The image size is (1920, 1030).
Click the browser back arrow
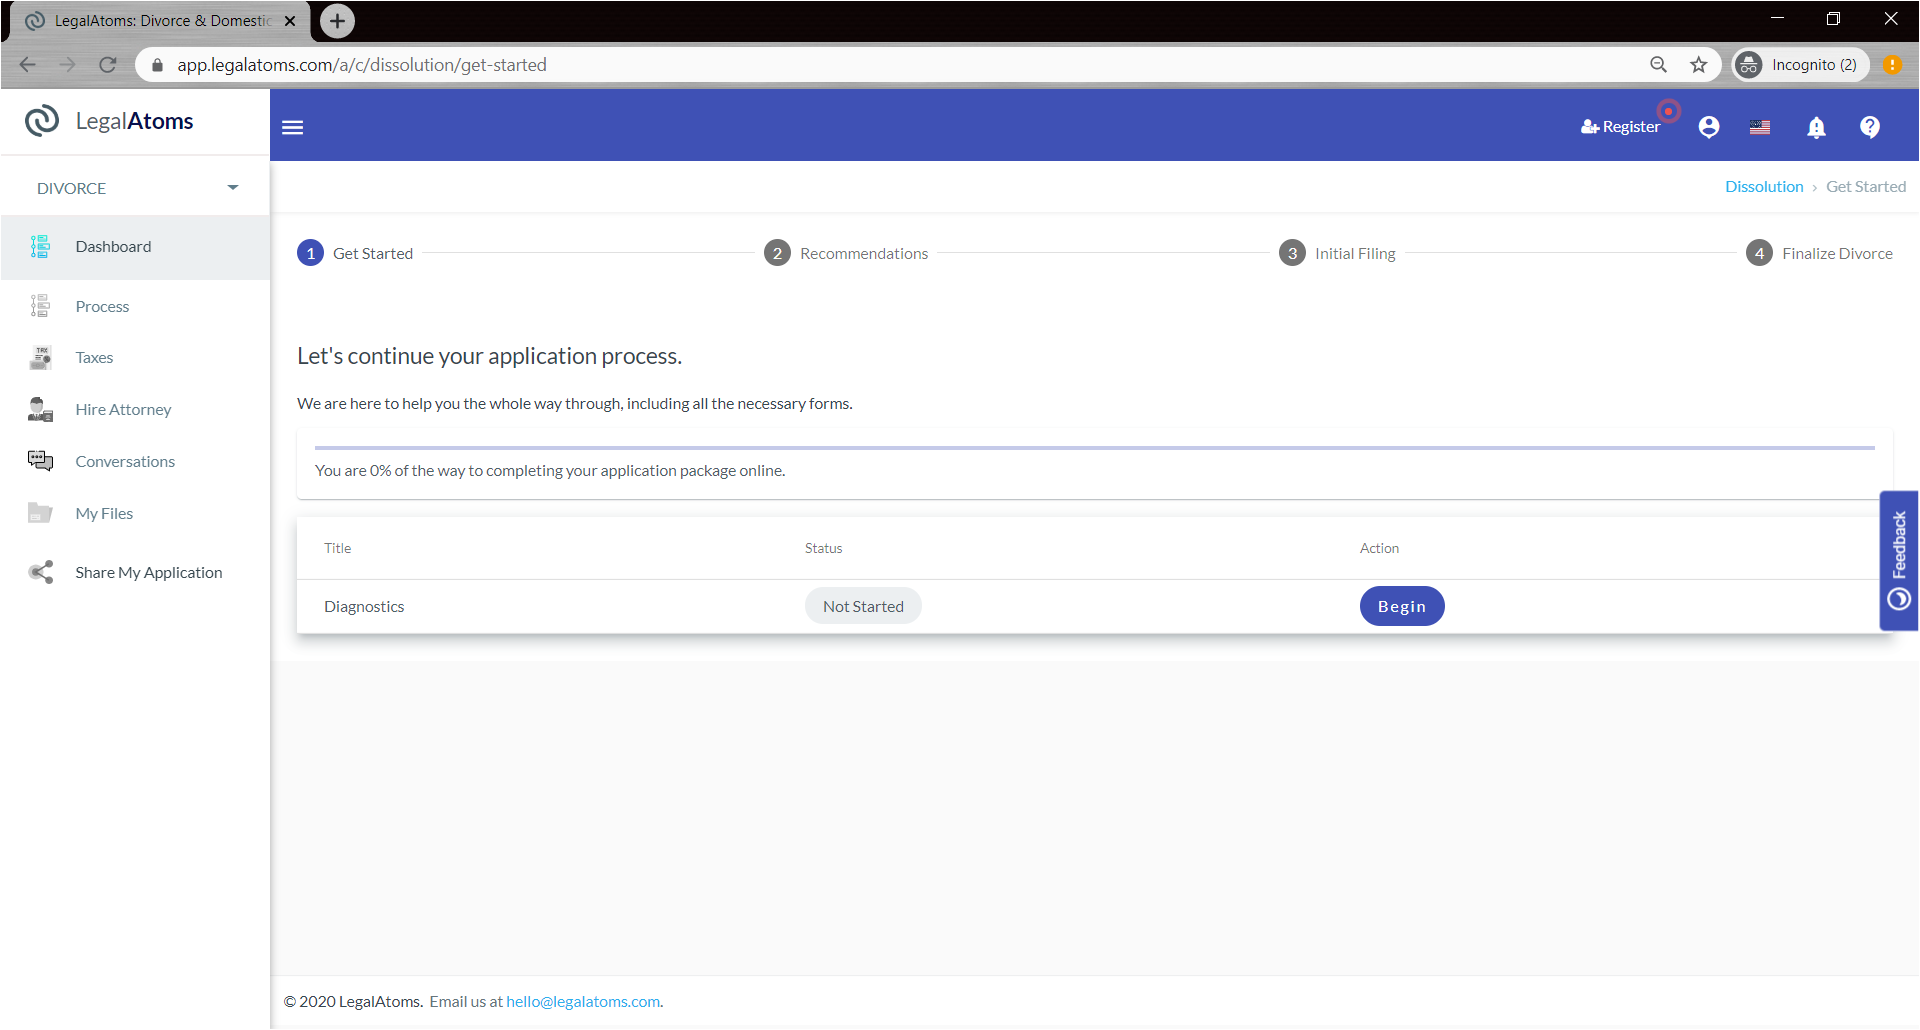click(x=28, y=65)
